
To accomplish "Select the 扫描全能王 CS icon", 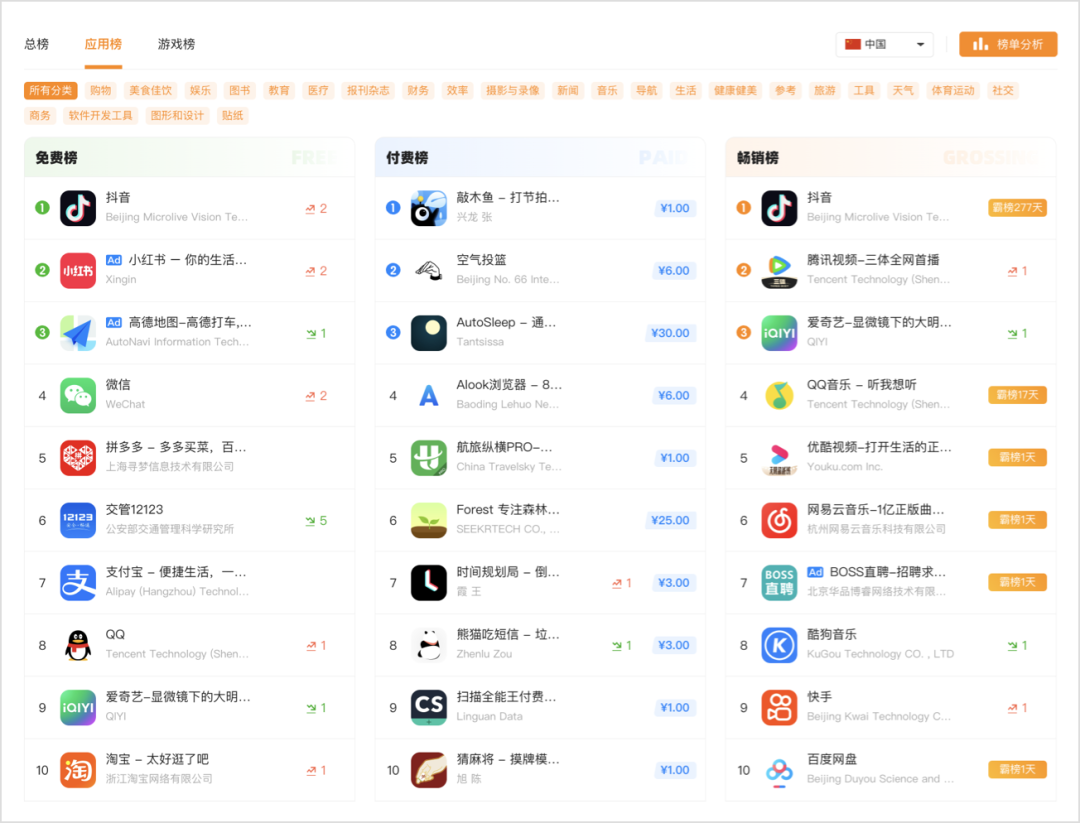I will [428, 708].
